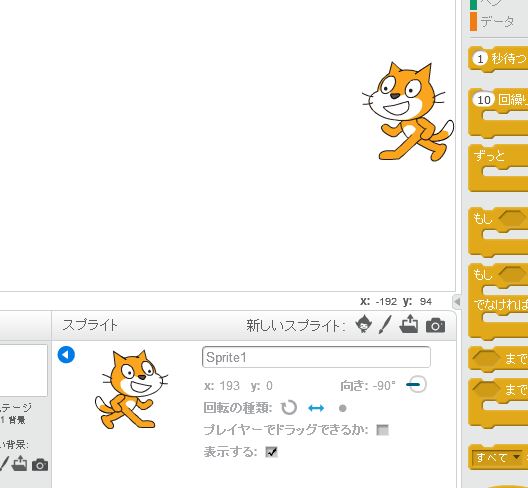Click the number 10 field in repeat block

(x=484, y=100)
